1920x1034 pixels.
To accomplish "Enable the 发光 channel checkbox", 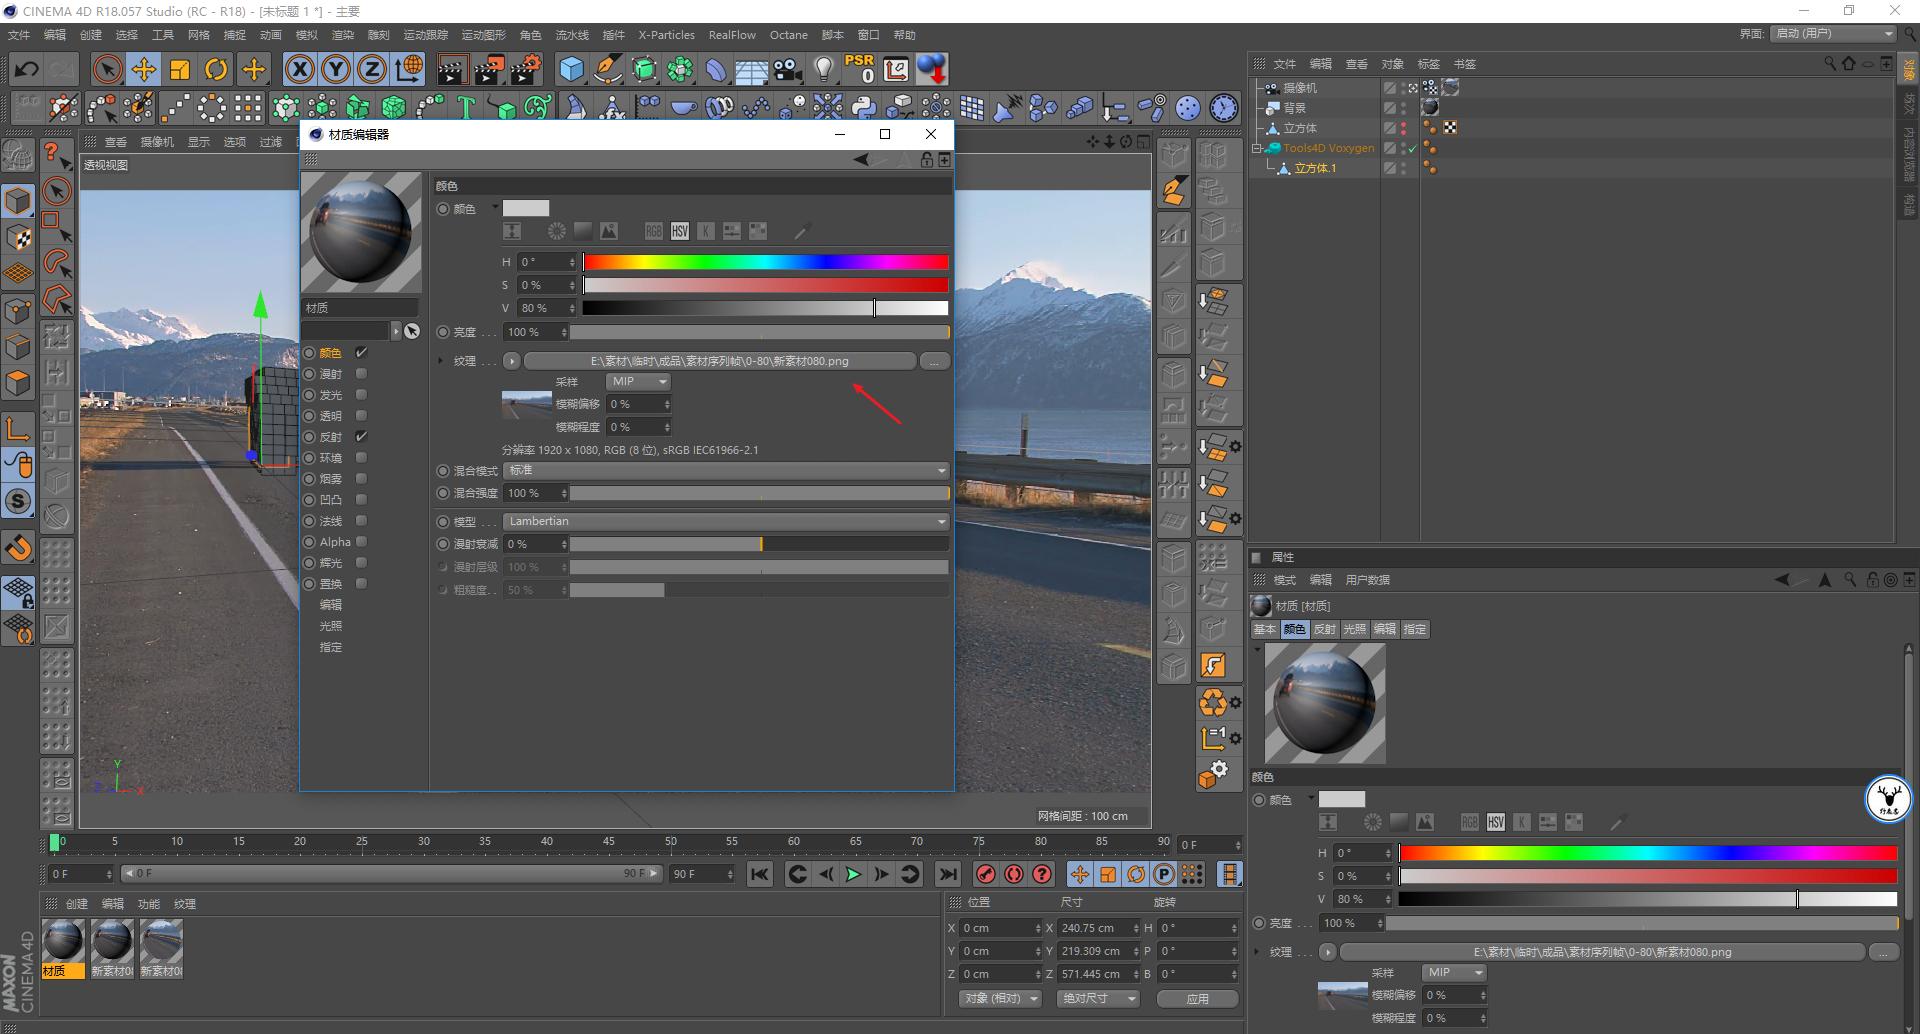I will 361,395.
